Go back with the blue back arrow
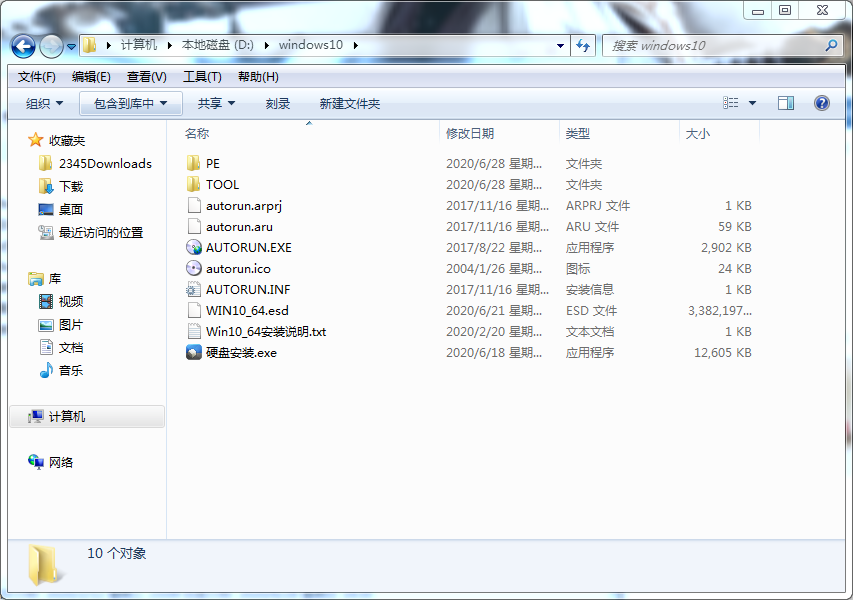Viewport: 853px width, 600px height. pos(23,46)
